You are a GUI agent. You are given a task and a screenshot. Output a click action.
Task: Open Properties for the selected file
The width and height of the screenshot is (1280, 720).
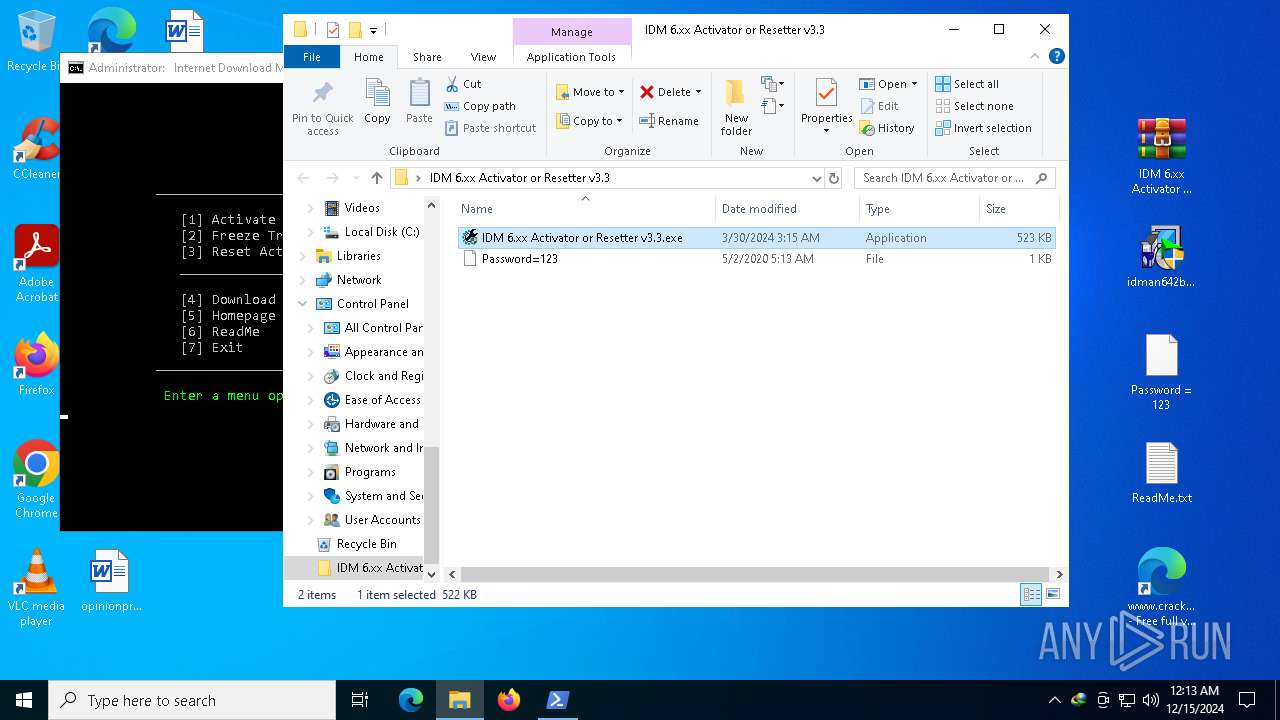click(826, 107)
